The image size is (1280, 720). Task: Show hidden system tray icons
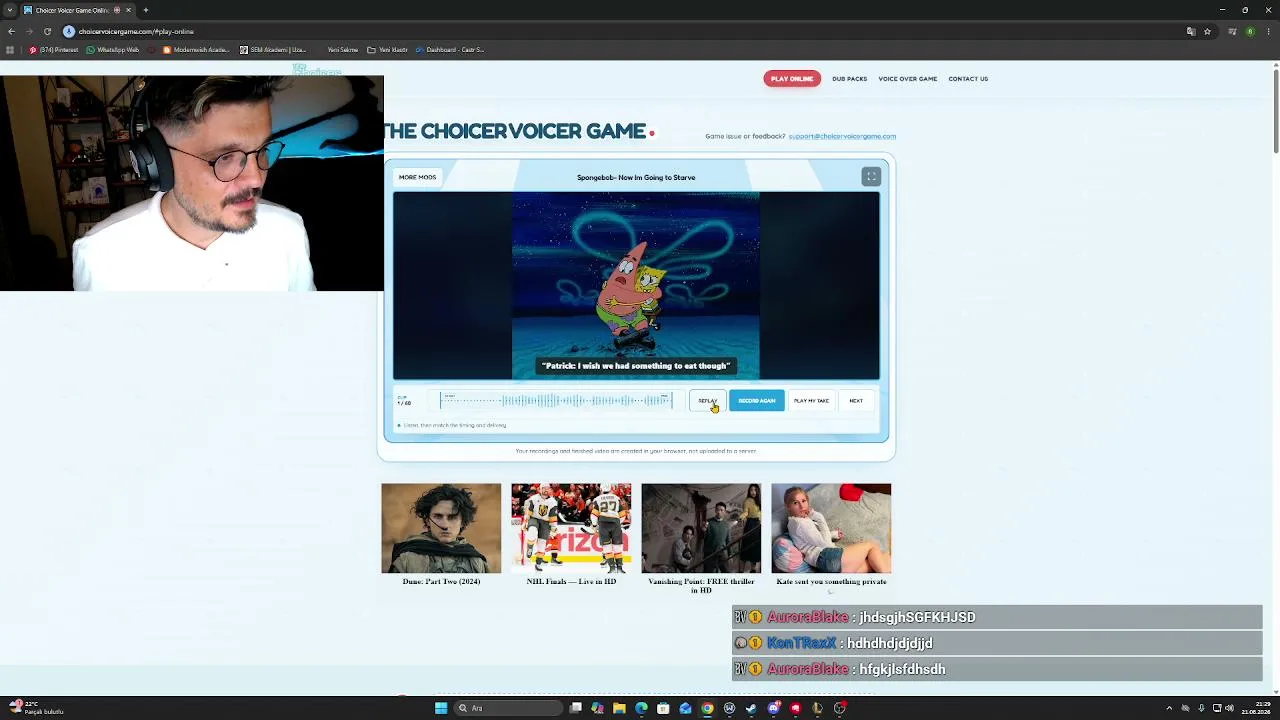(1169, 708)
